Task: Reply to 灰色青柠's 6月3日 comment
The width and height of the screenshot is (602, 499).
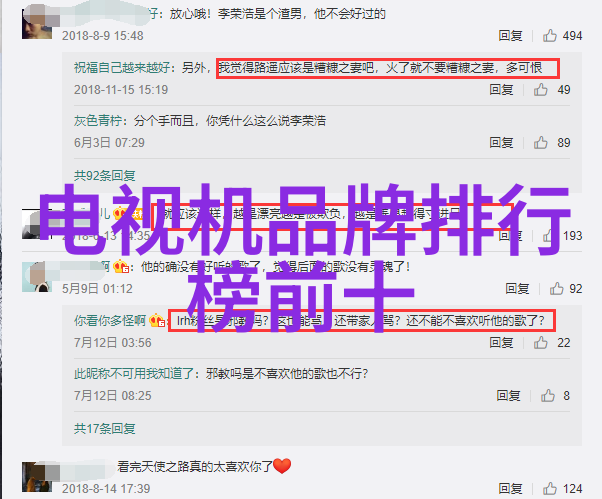Action: click(501, 142)
